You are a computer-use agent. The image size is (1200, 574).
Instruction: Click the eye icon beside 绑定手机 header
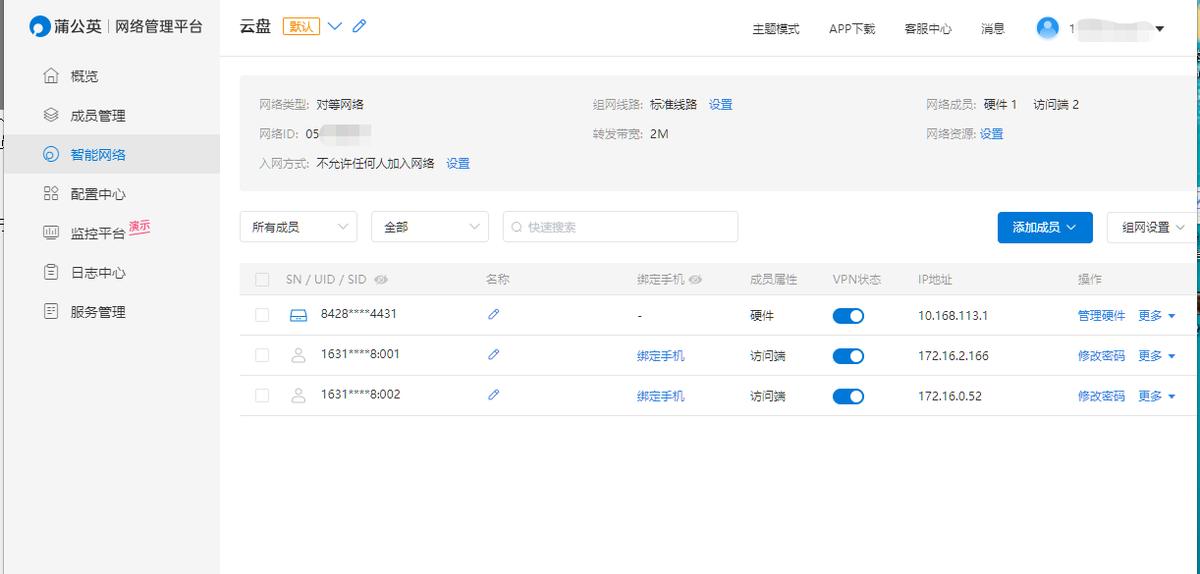point(696,280)
